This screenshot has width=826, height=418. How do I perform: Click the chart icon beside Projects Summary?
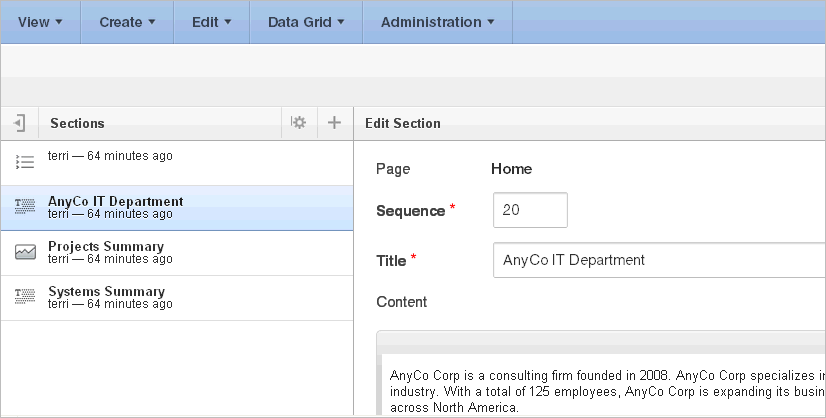[25, 252]
